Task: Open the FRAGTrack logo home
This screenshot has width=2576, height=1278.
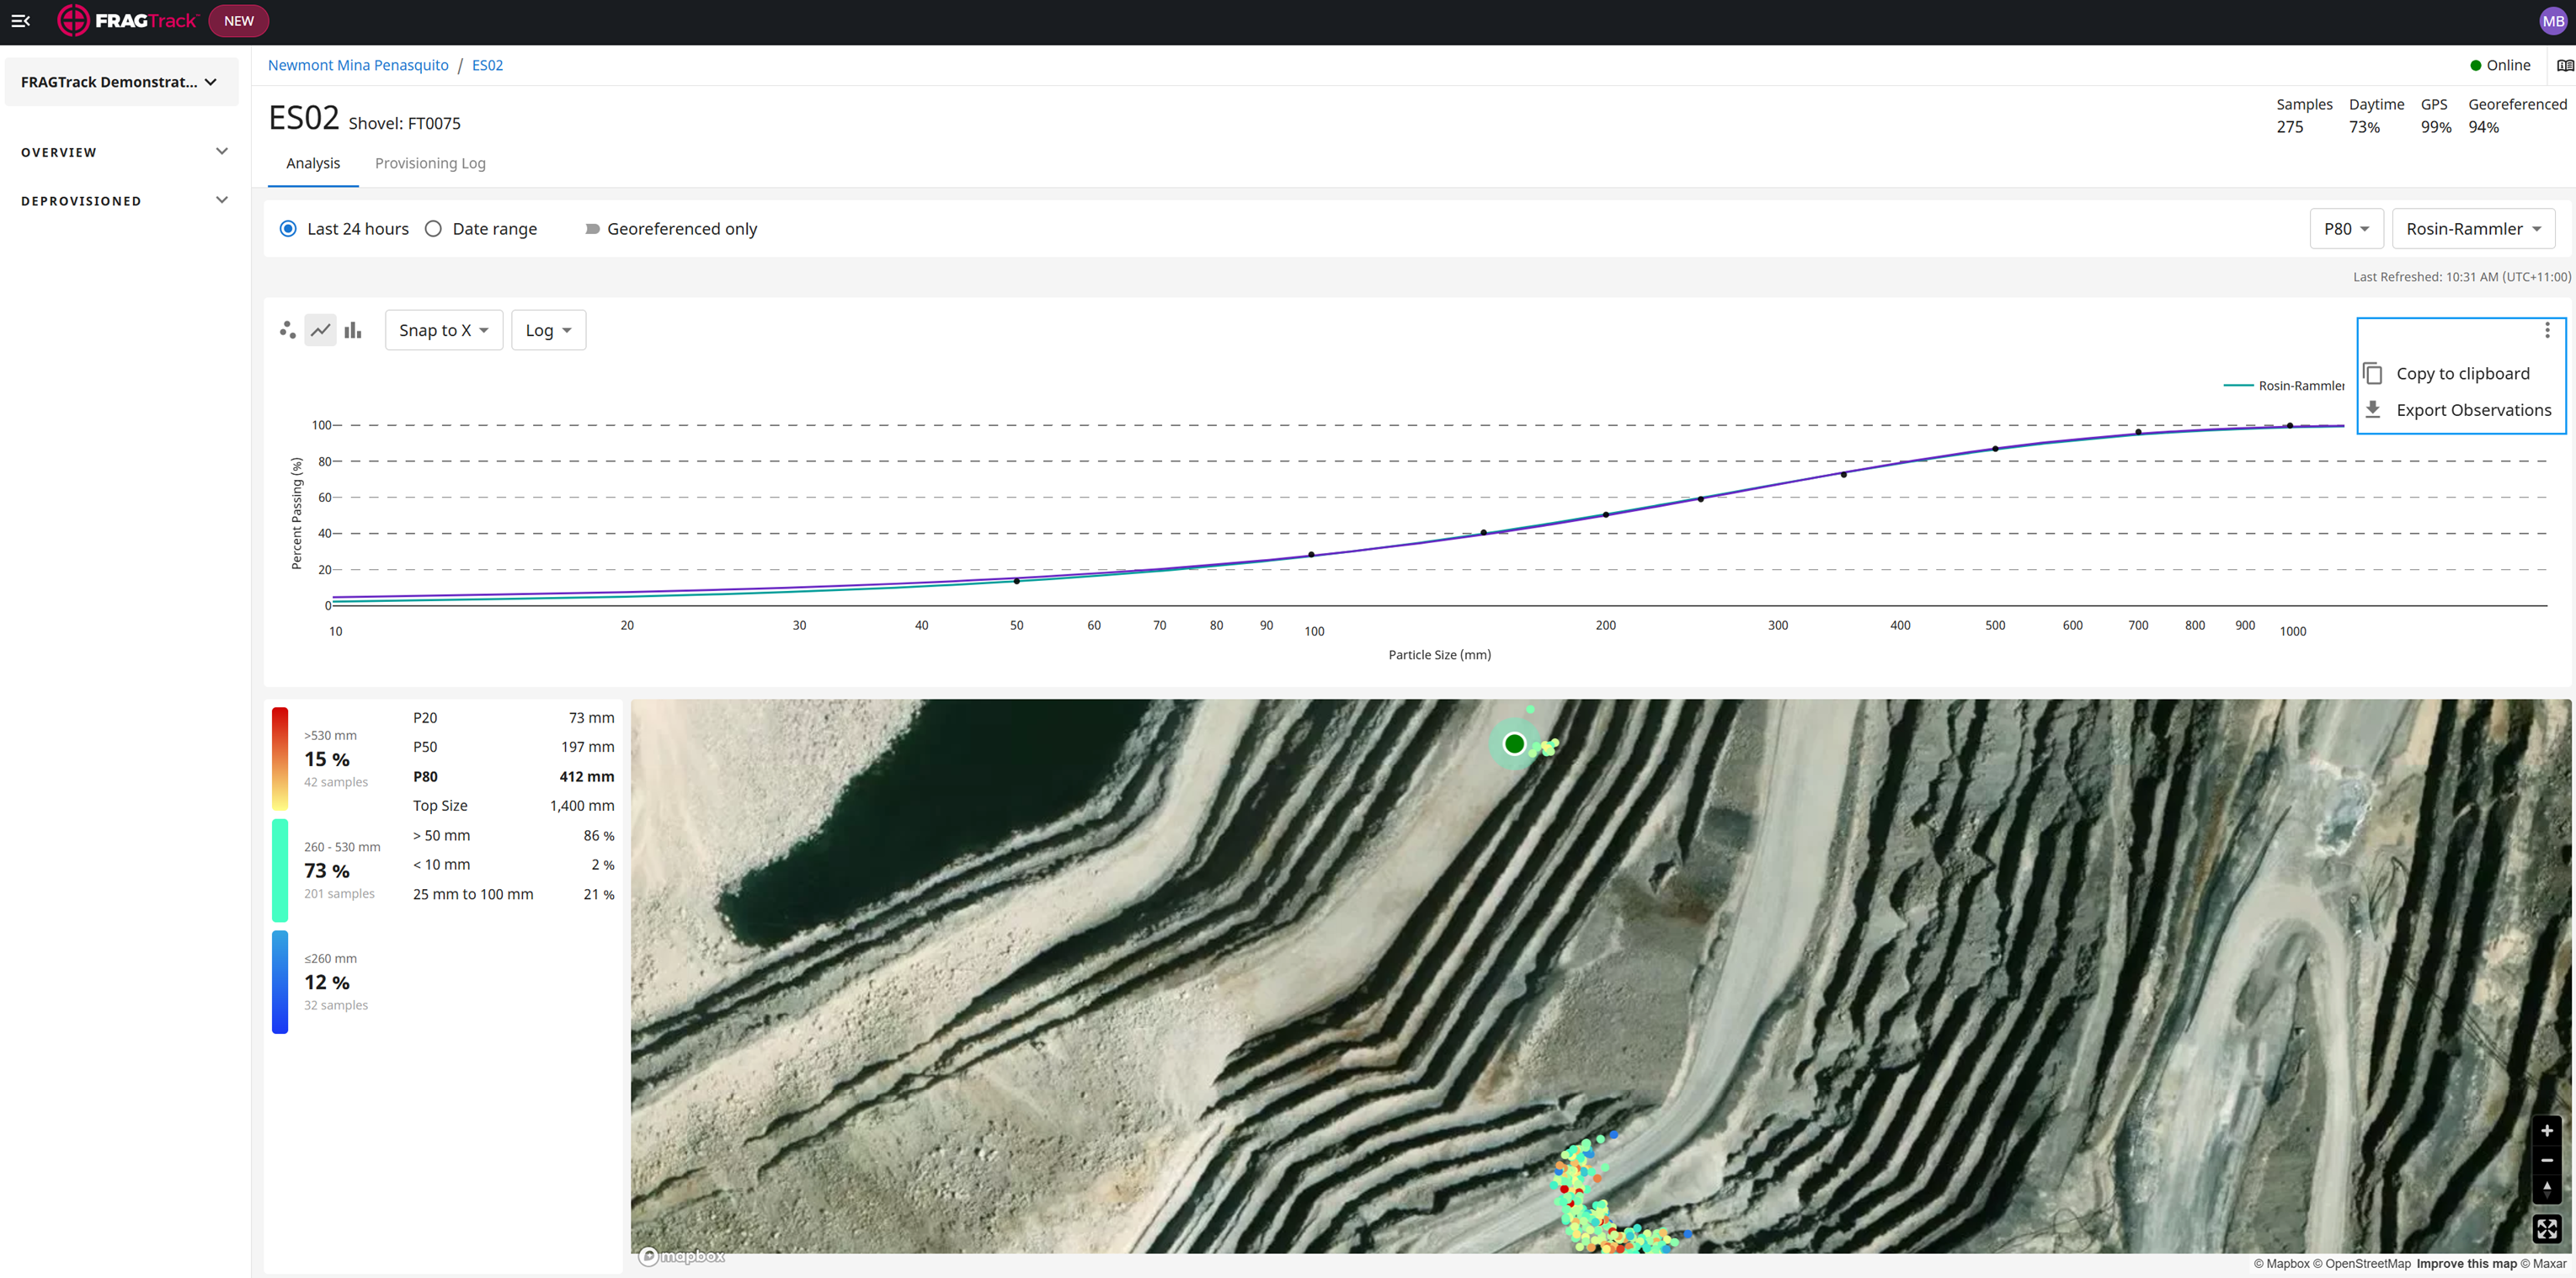Action: point(127,21)
